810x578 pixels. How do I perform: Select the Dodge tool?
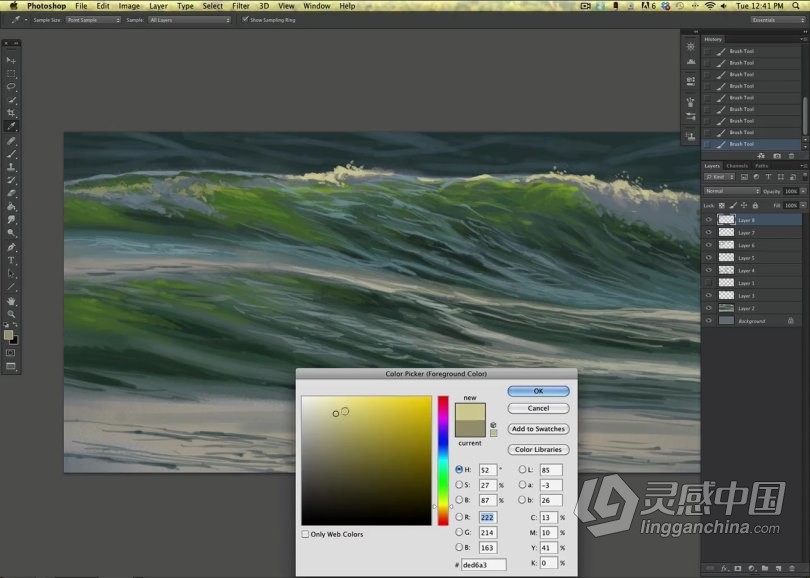11,233
